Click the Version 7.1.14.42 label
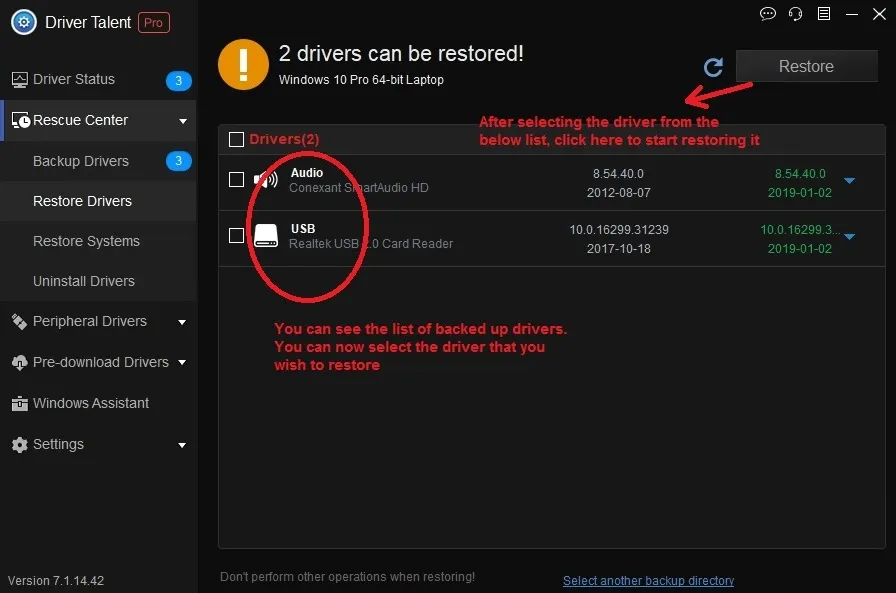The image size is (896, 593). (x=56, y=581)
